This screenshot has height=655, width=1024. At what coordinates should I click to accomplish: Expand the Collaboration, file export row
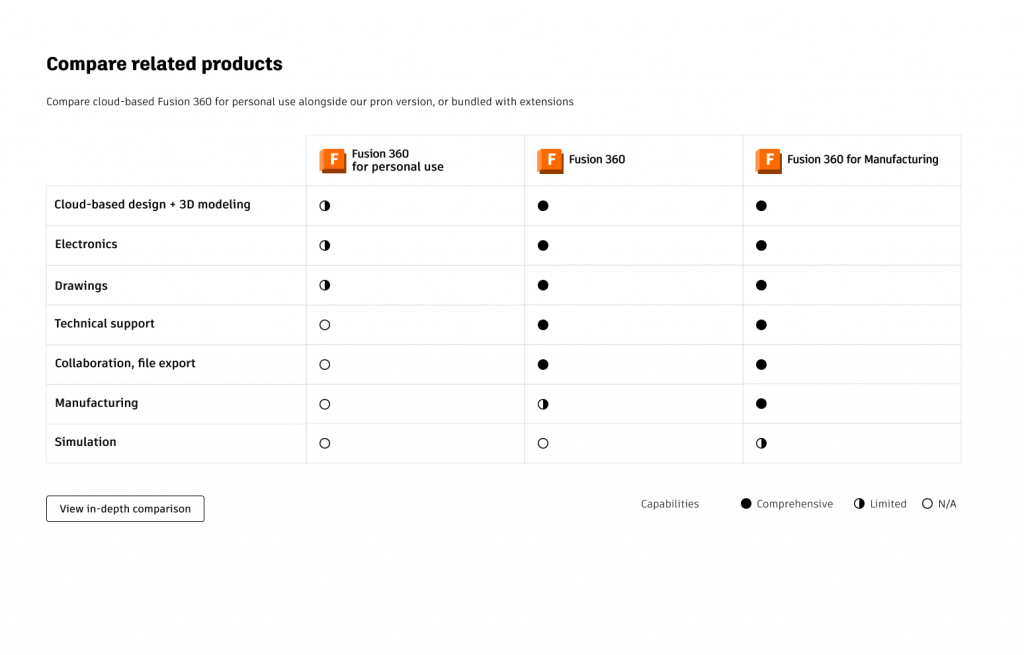click(125, 363)
